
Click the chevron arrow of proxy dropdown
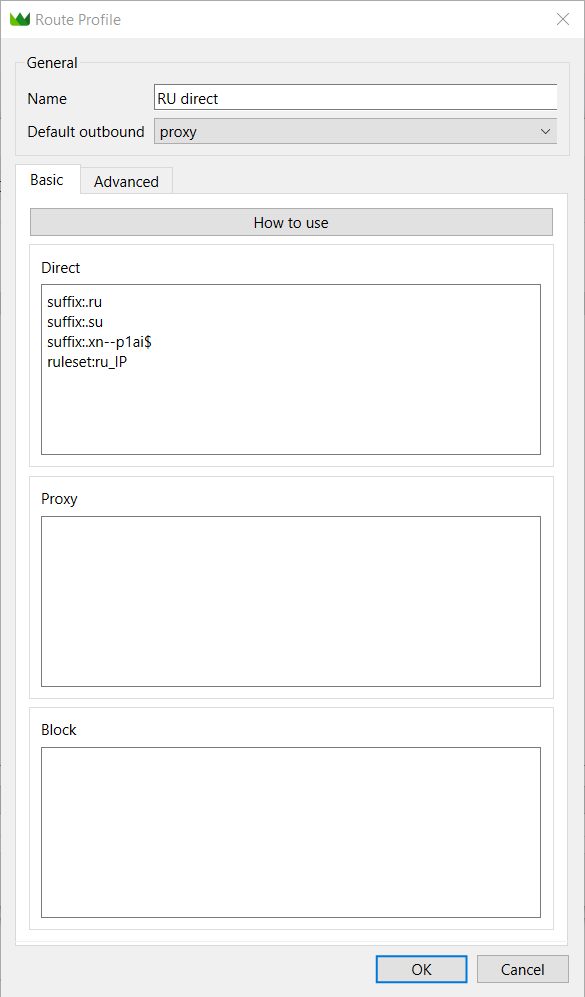545,132
